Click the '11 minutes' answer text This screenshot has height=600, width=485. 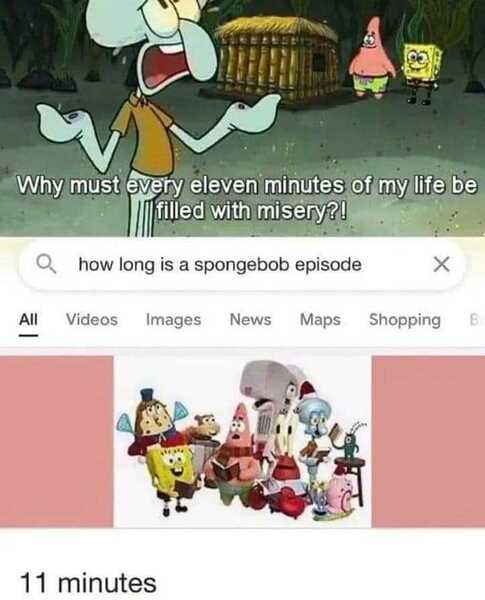click(88, 583)
